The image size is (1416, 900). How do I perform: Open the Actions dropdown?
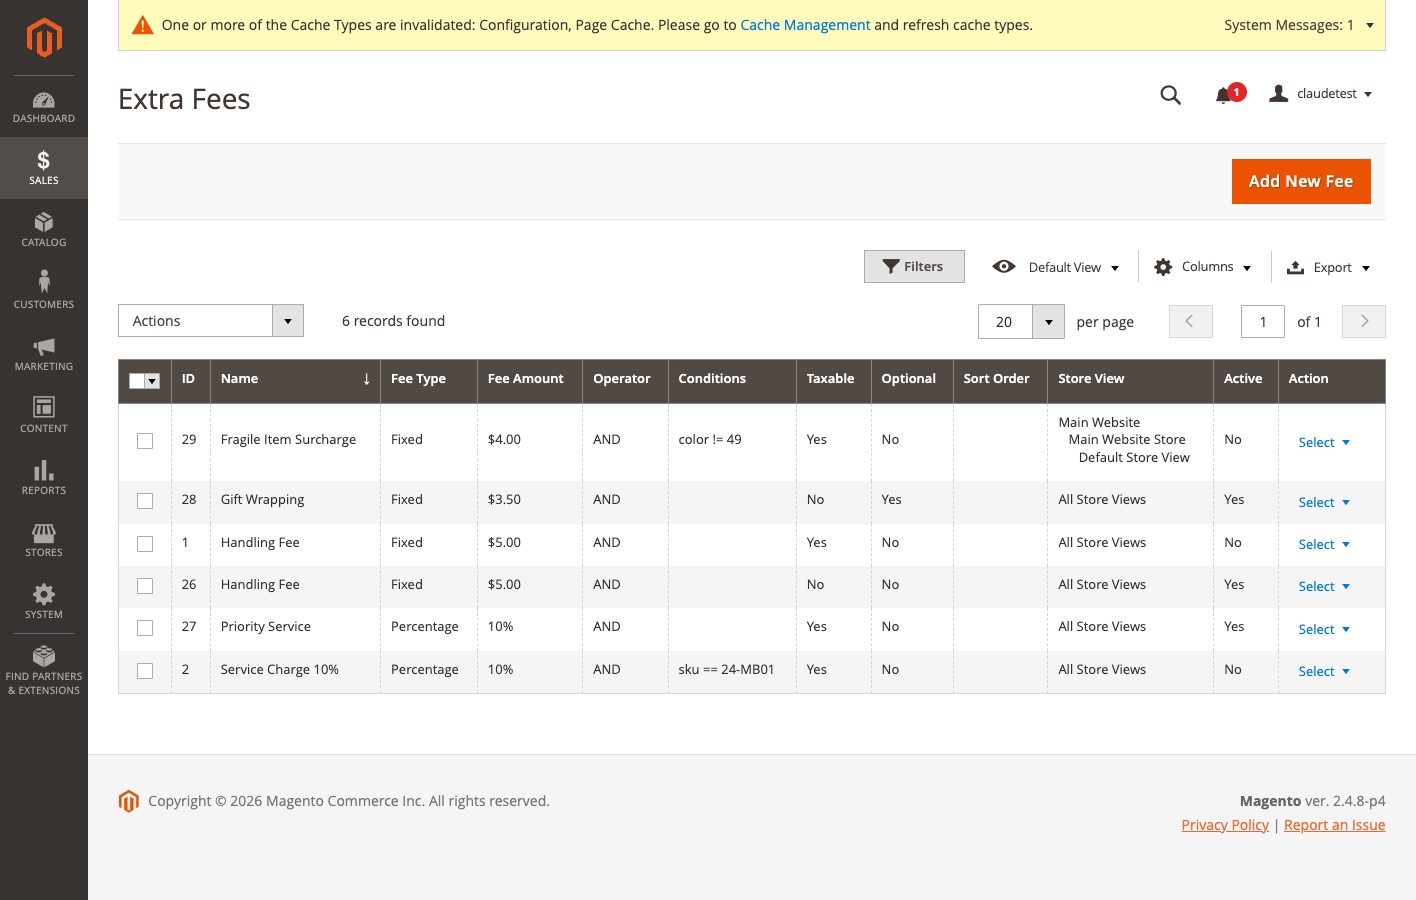tap(211, 321)
